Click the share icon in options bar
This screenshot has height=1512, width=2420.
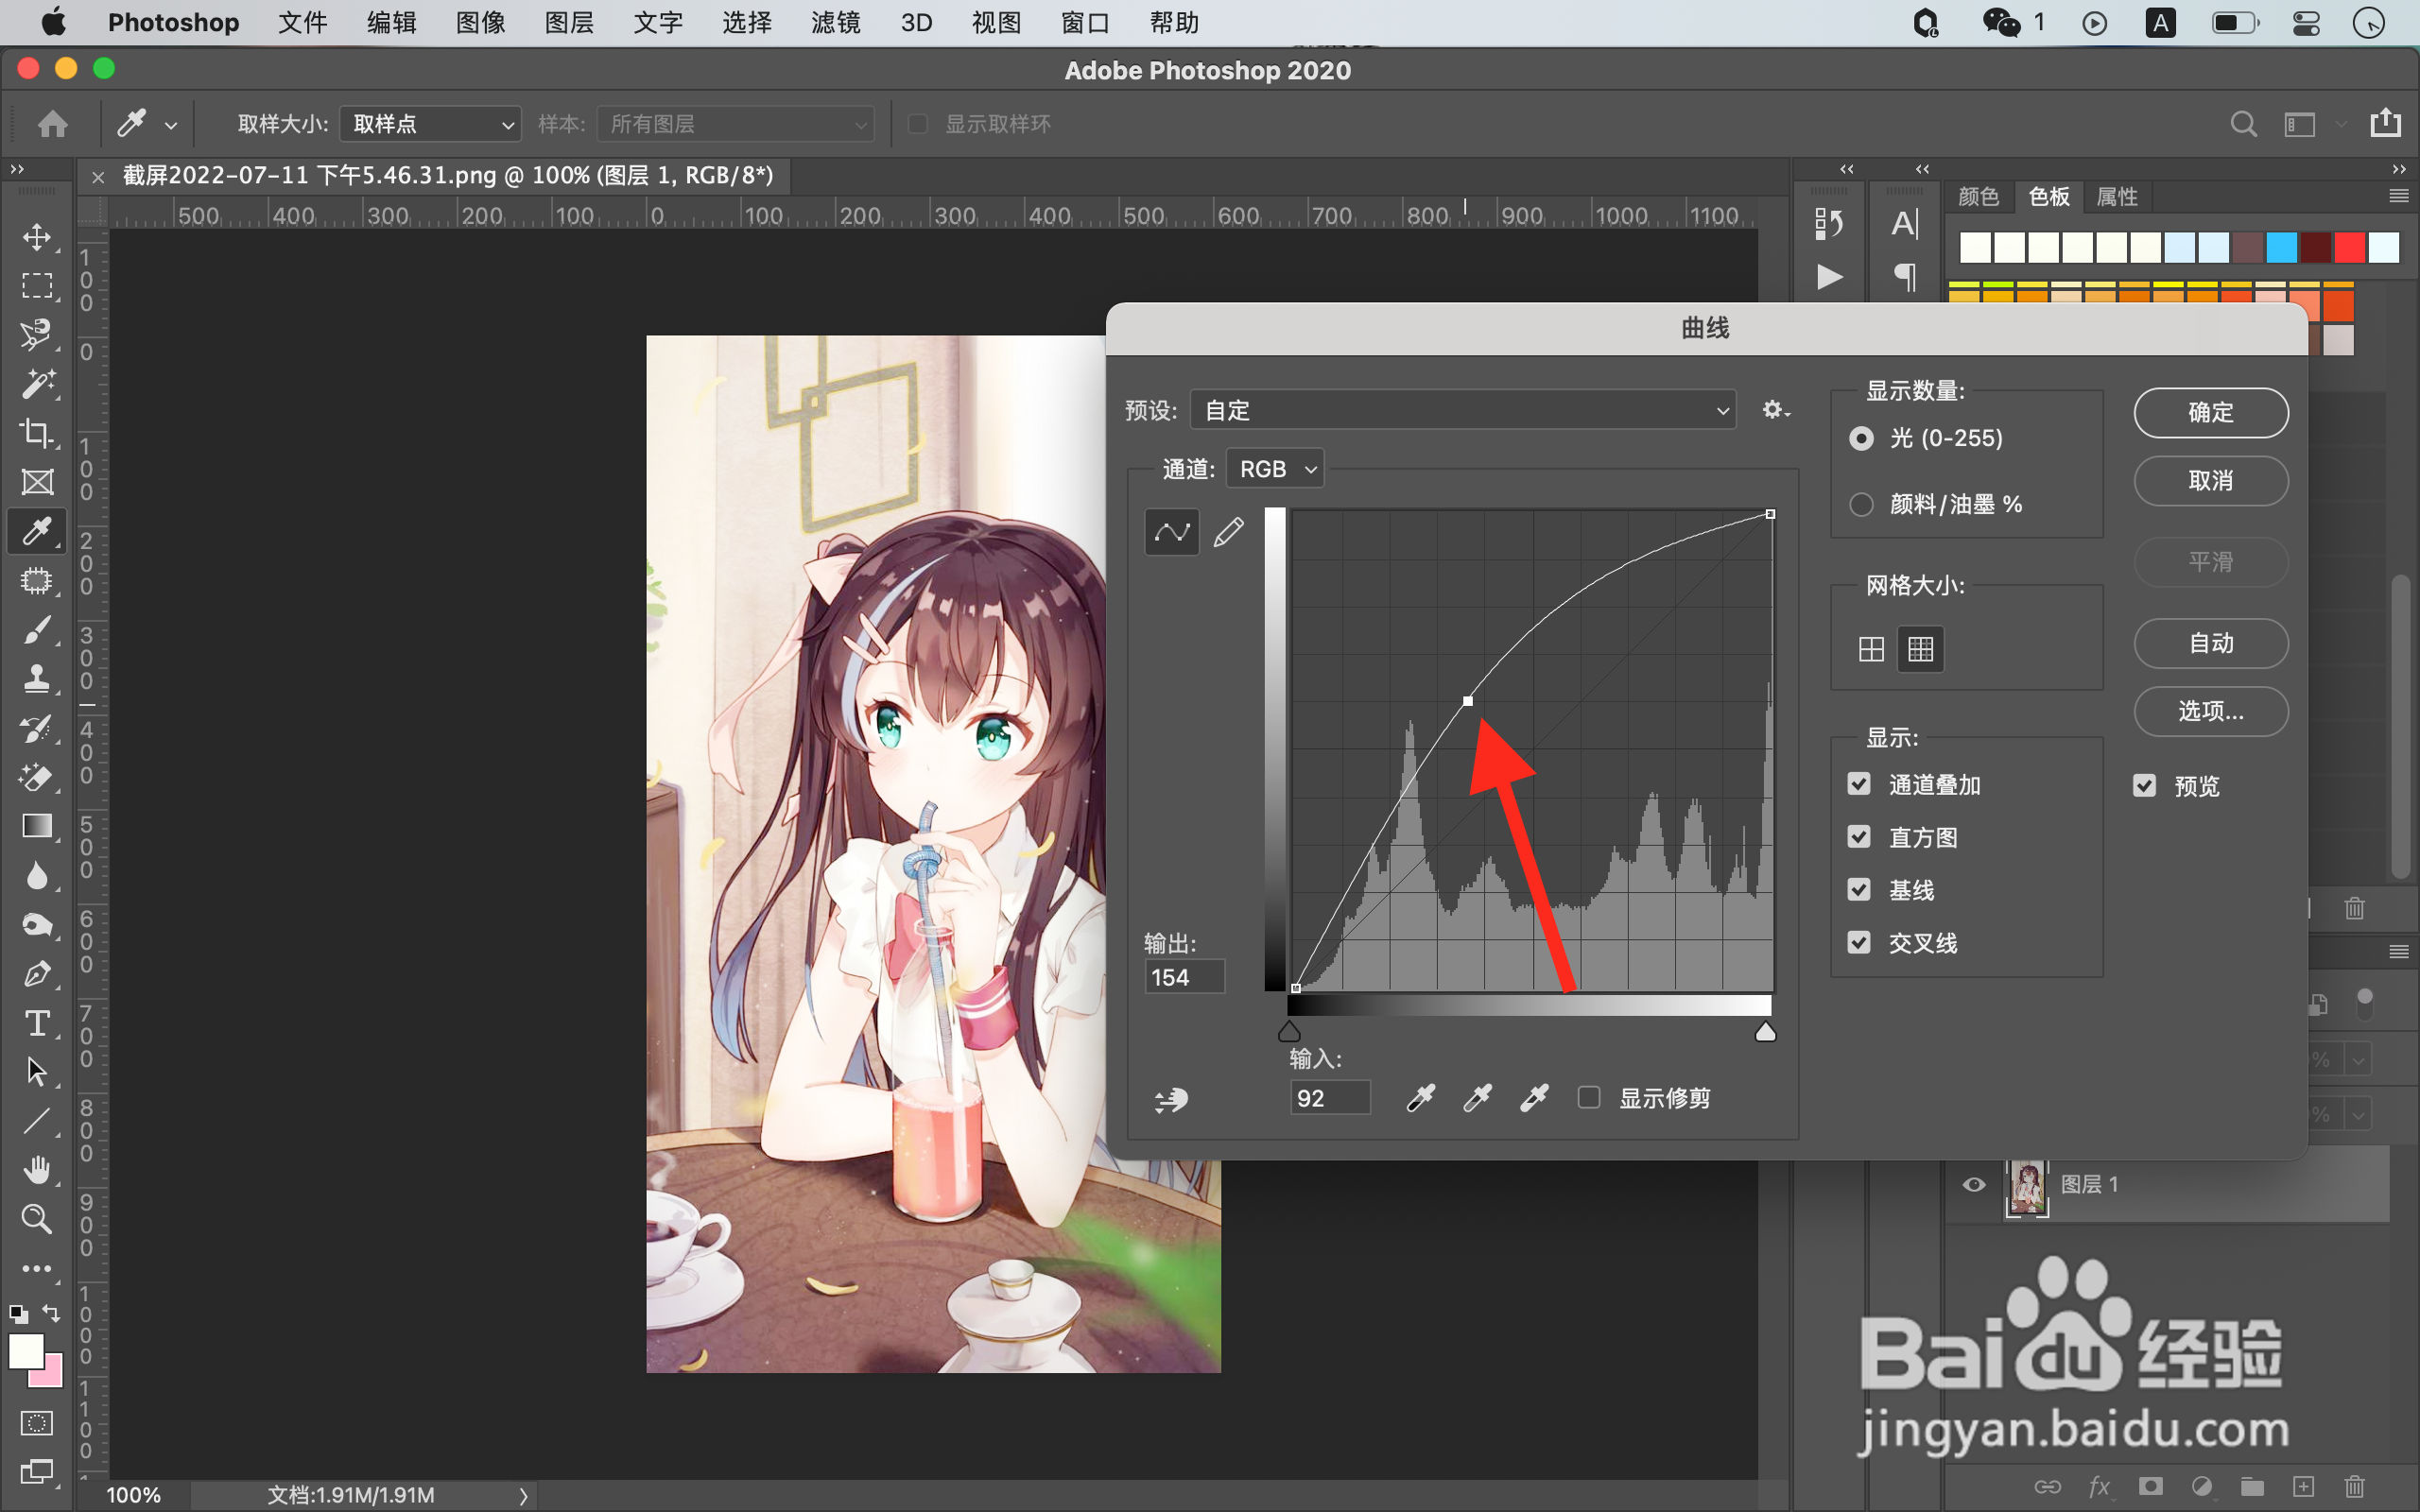click(x=2385, y=122)
